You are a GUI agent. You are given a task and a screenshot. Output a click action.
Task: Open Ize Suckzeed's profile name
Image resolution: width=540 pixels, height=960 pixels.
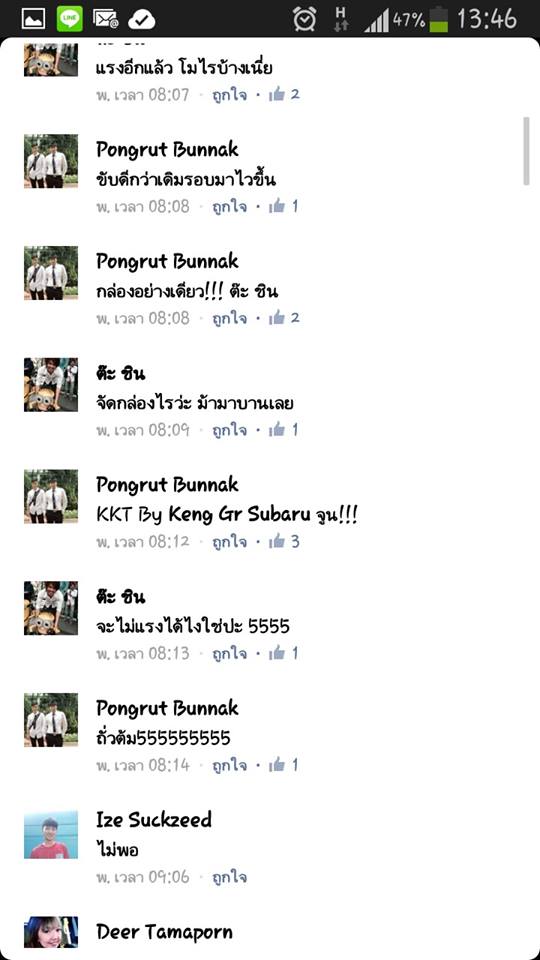pyautogui.click(x=154, y=820)
